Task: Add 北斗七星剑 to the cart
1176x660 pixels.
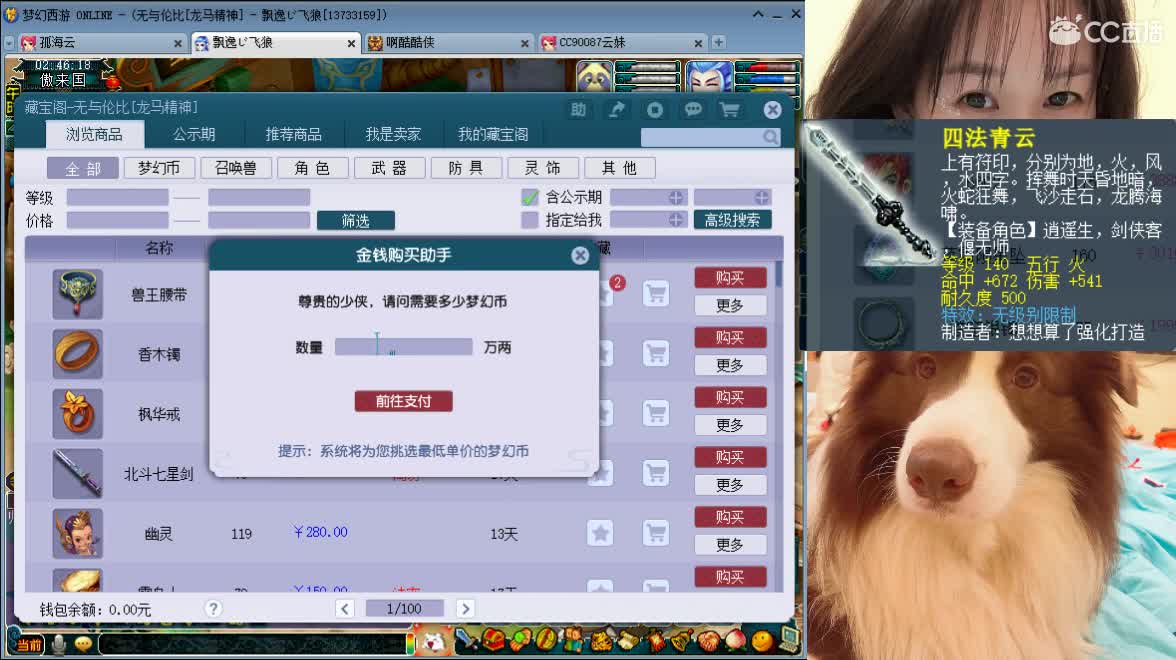Action: point(656,473)
